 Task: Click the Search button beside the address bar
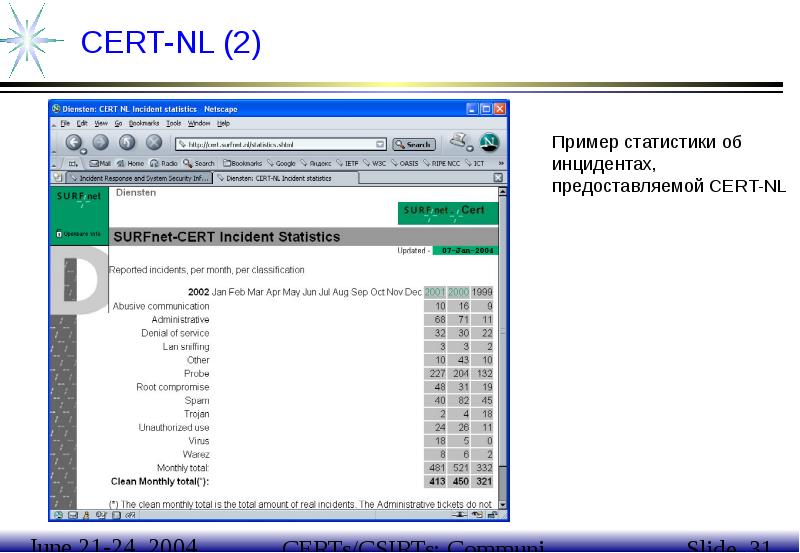(x=412, y=143)
